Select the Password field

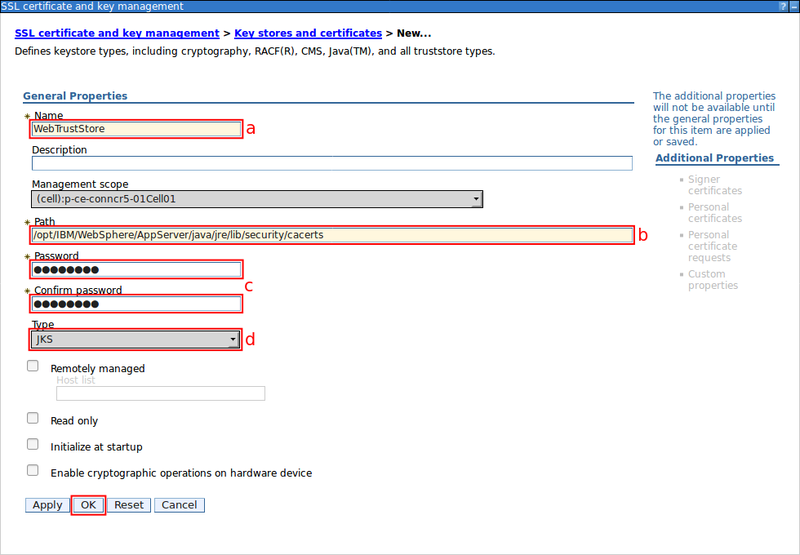[136, 270]
